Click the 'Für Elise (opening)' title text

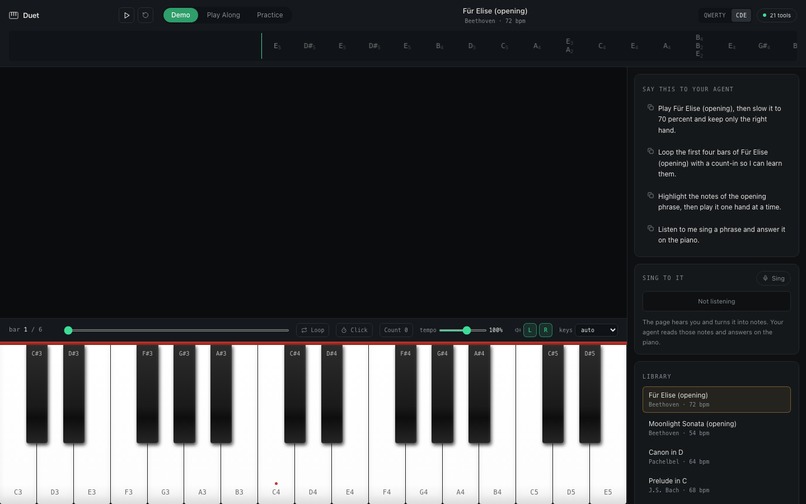pyautogui.click(x=494, y=11)
